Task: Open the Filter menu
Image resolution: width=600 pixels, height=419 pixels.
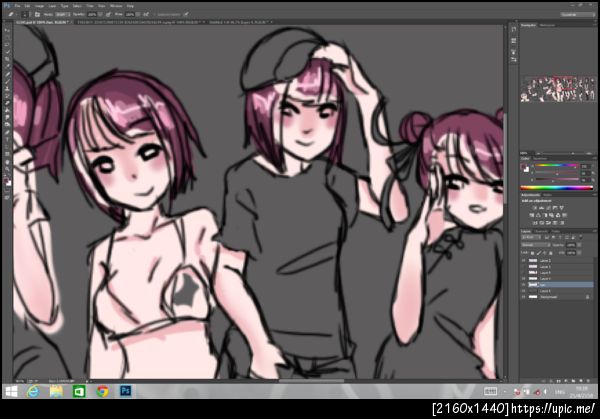Action: [90, 6]
